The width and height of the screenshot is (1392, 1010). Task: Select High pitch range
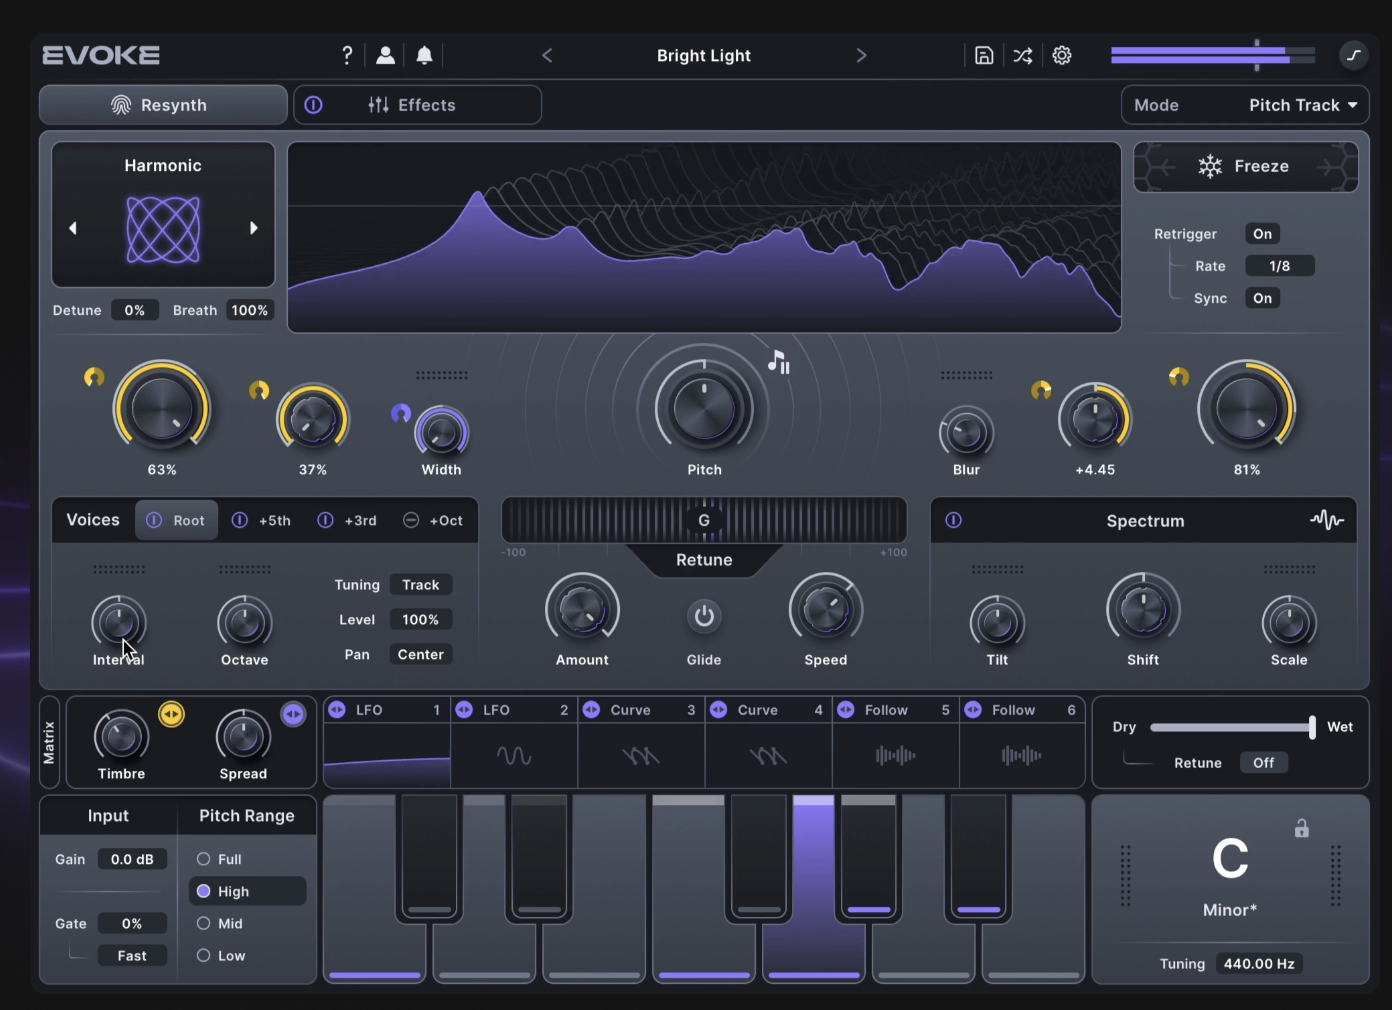click(247, 891)
